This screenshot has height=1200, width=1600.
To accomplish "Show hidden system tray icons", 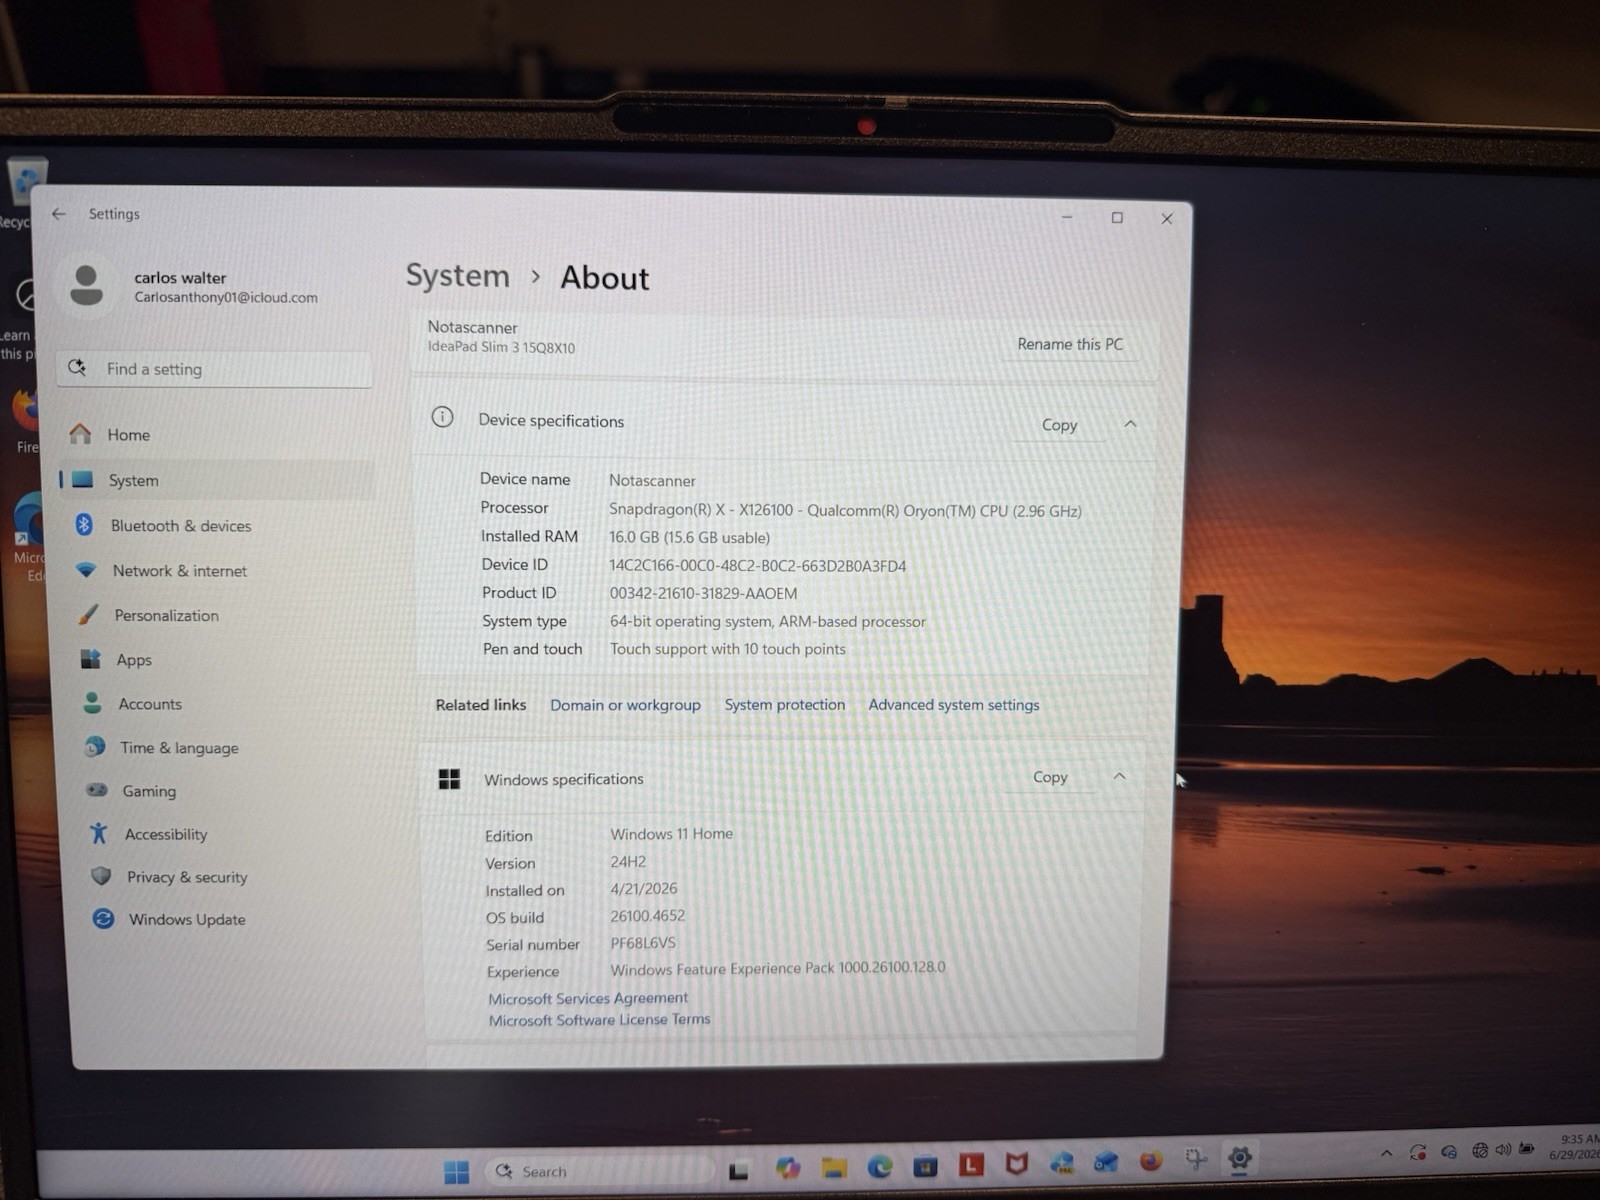I will 1386,1153.
